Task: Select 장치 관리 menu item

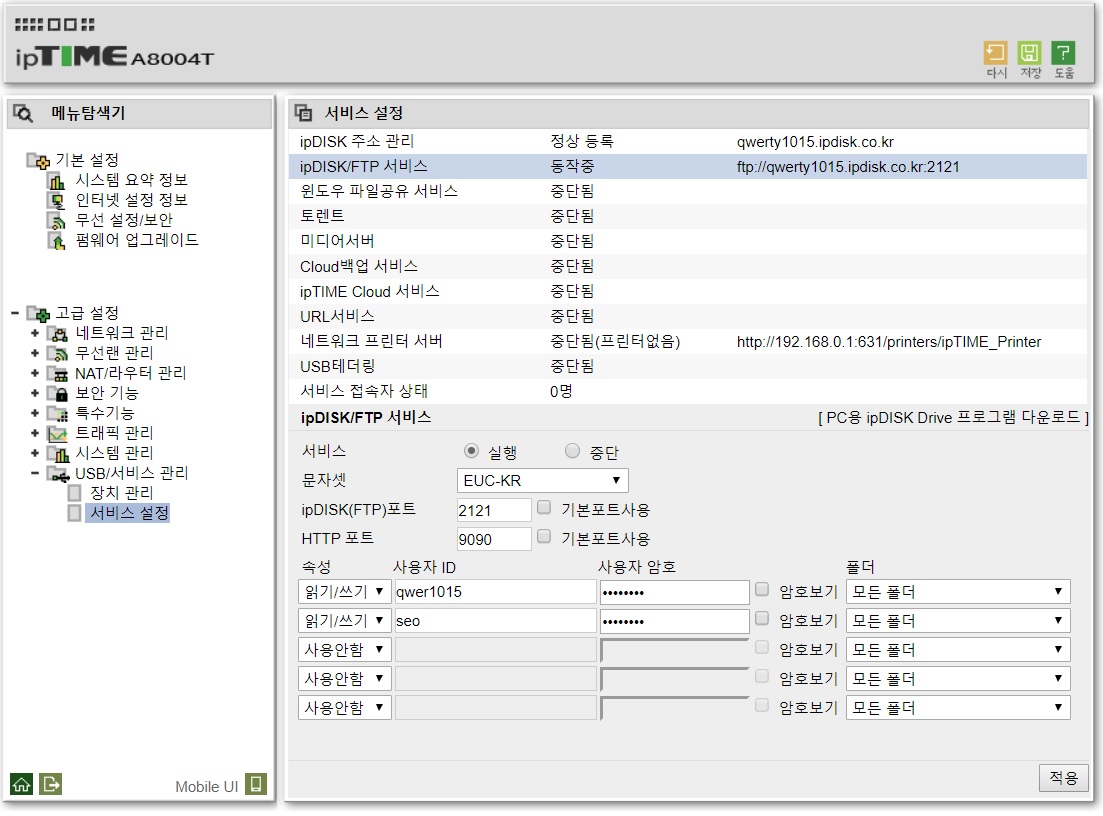Action: [x=121, y=493]
